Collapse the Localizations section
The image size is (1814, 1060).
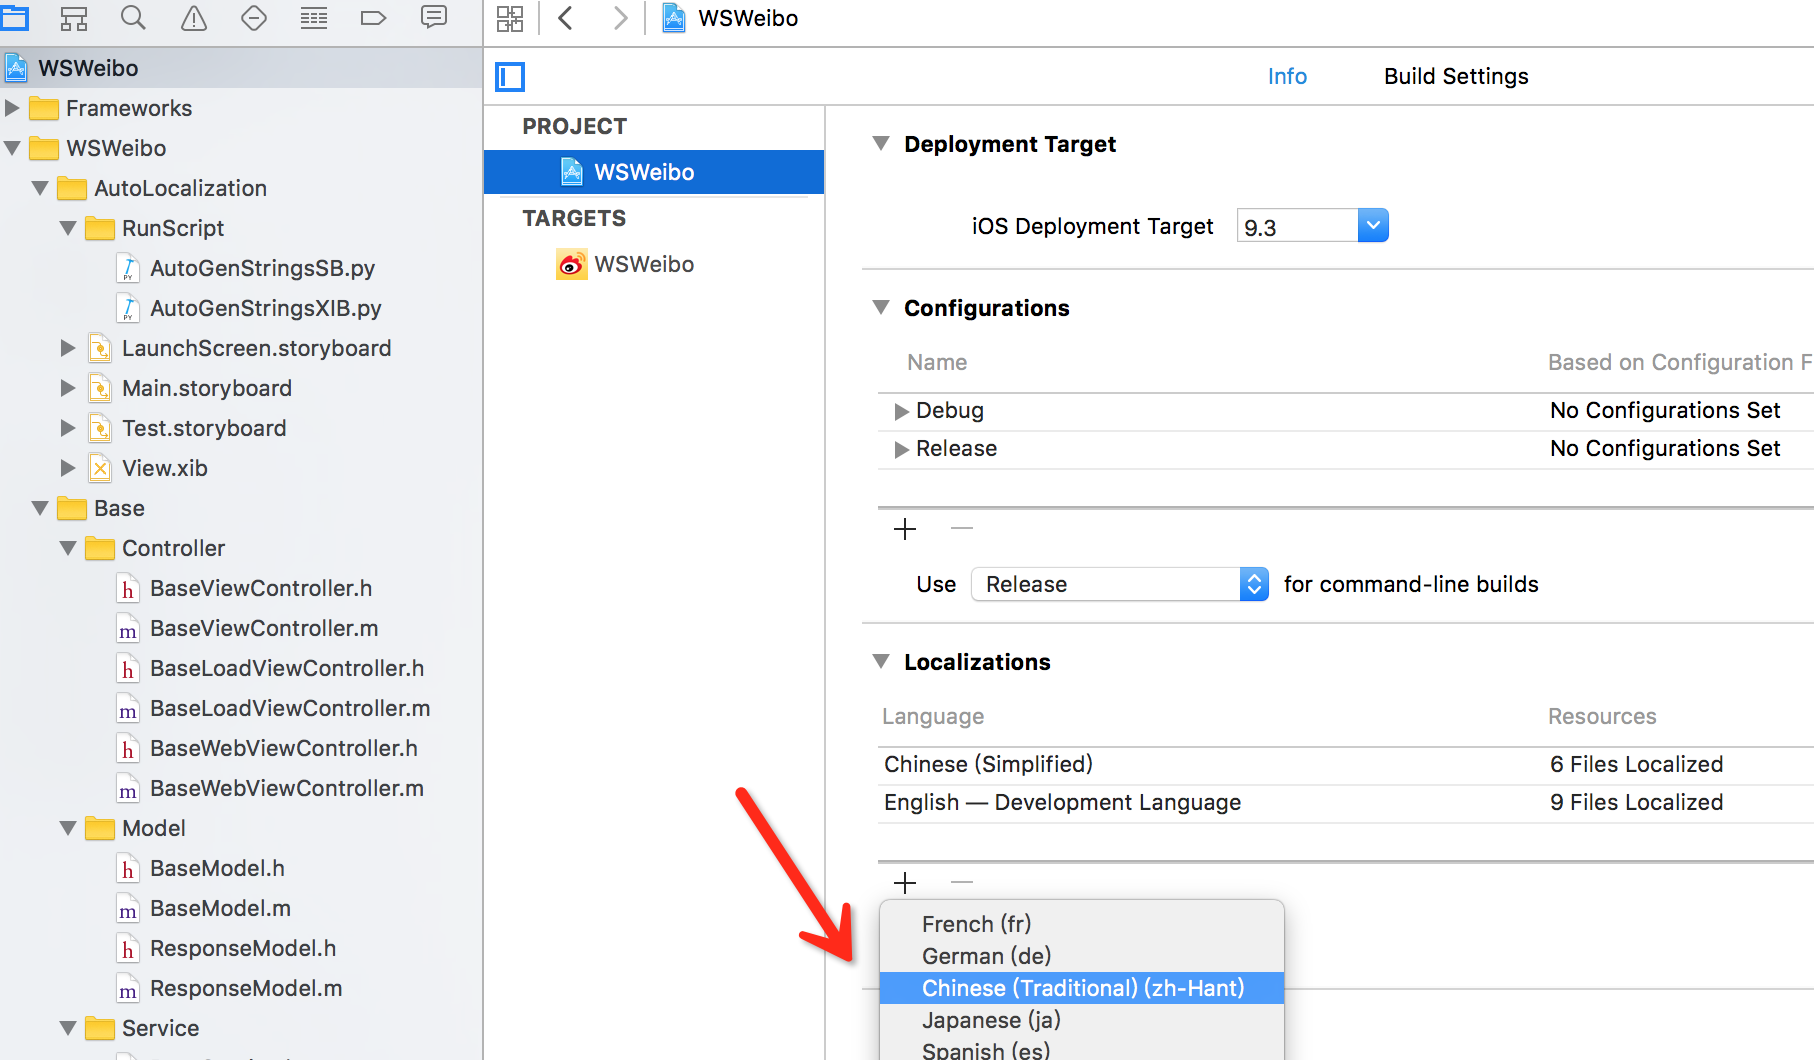881,662
